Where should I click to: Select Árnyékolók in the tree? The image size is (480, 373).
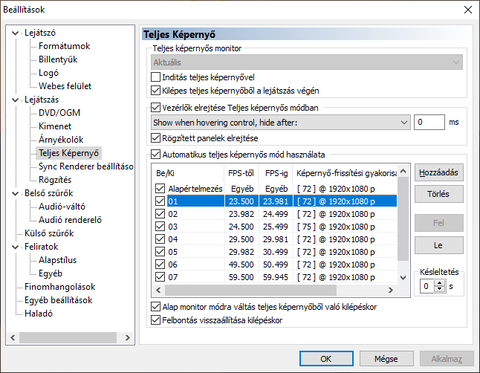coord(61,140)
